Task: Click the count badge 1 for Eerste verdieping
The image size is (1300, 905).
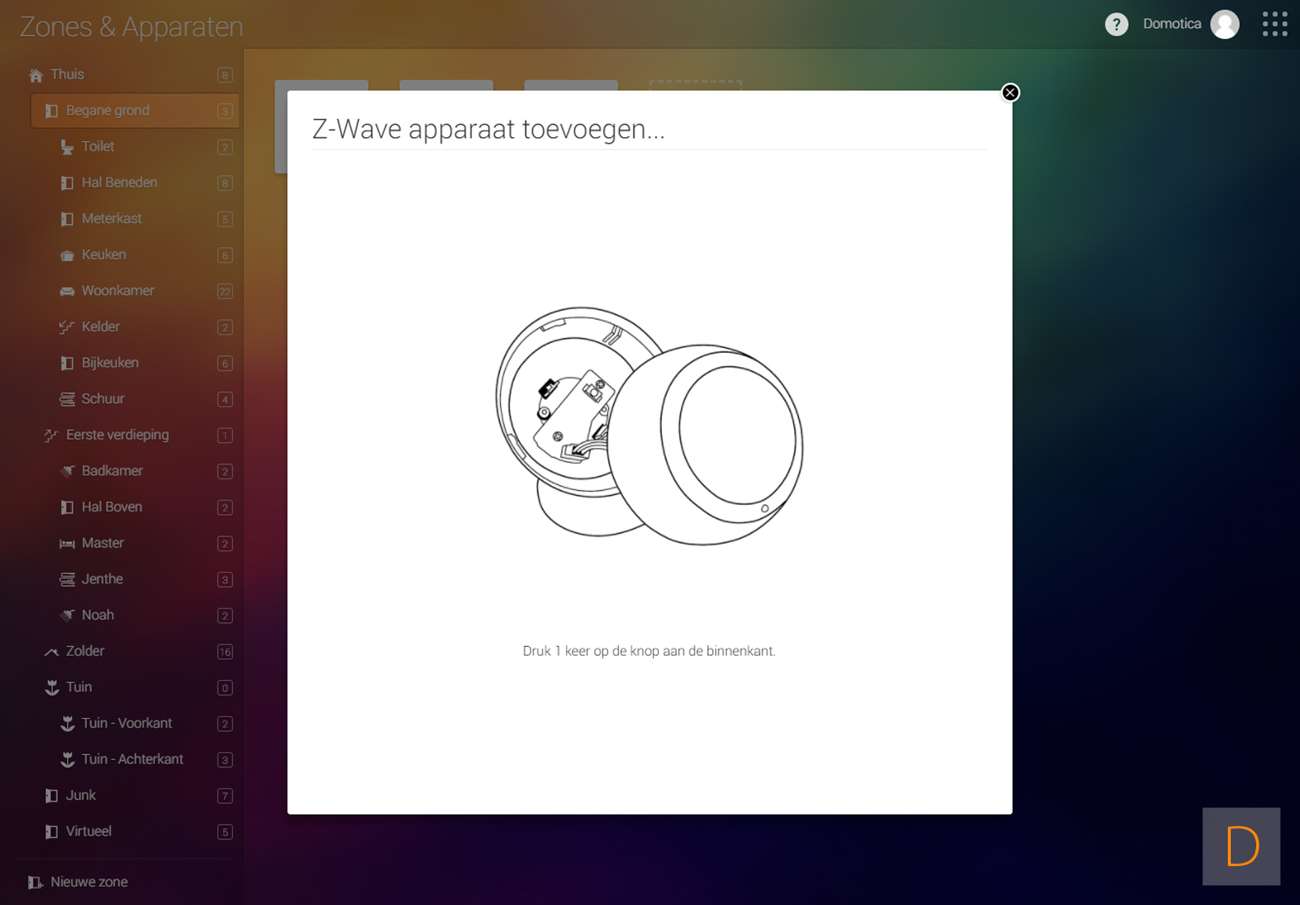Action: tap(225, 436)
